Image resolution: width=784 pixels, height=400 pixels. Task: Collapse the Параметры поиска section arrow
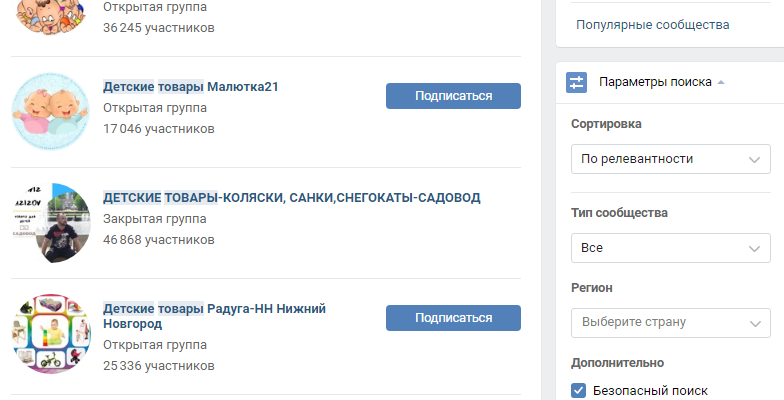722,82
